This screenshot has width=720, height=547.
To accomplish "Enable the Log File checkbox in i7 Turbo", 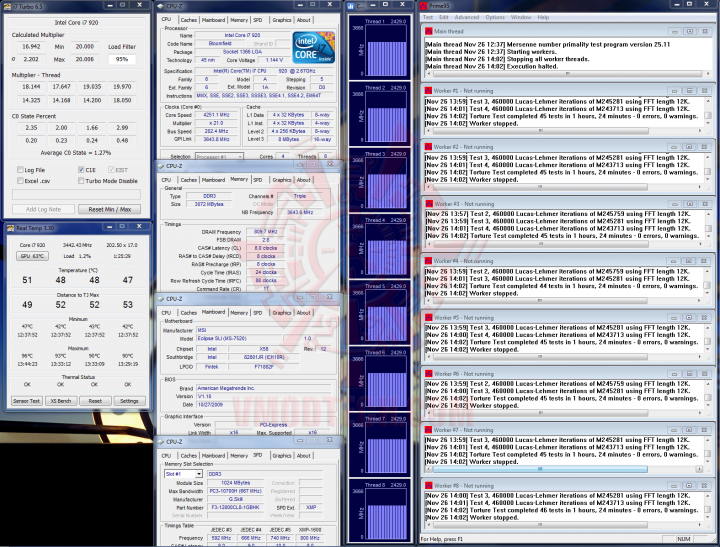I will [x=20, y=170].
